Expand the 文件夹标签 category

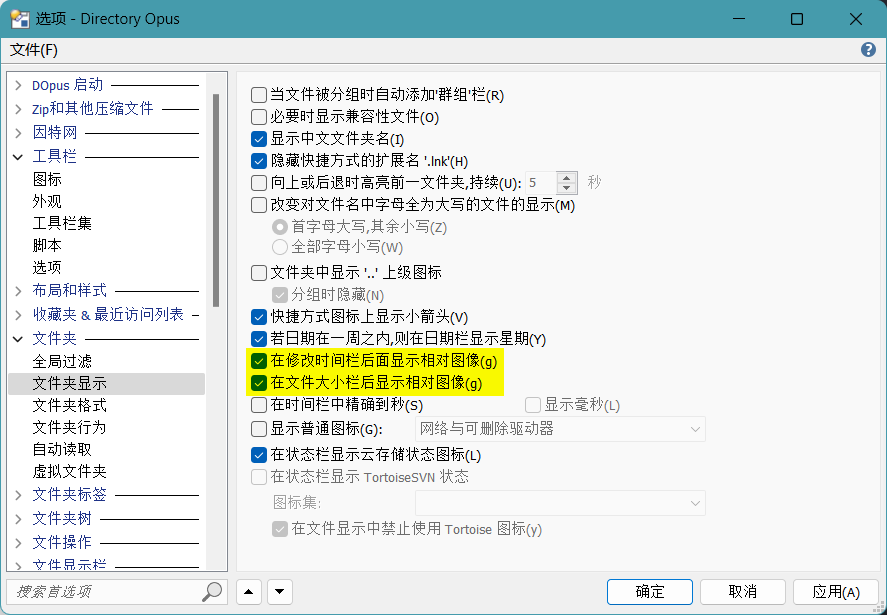[18, 495]
